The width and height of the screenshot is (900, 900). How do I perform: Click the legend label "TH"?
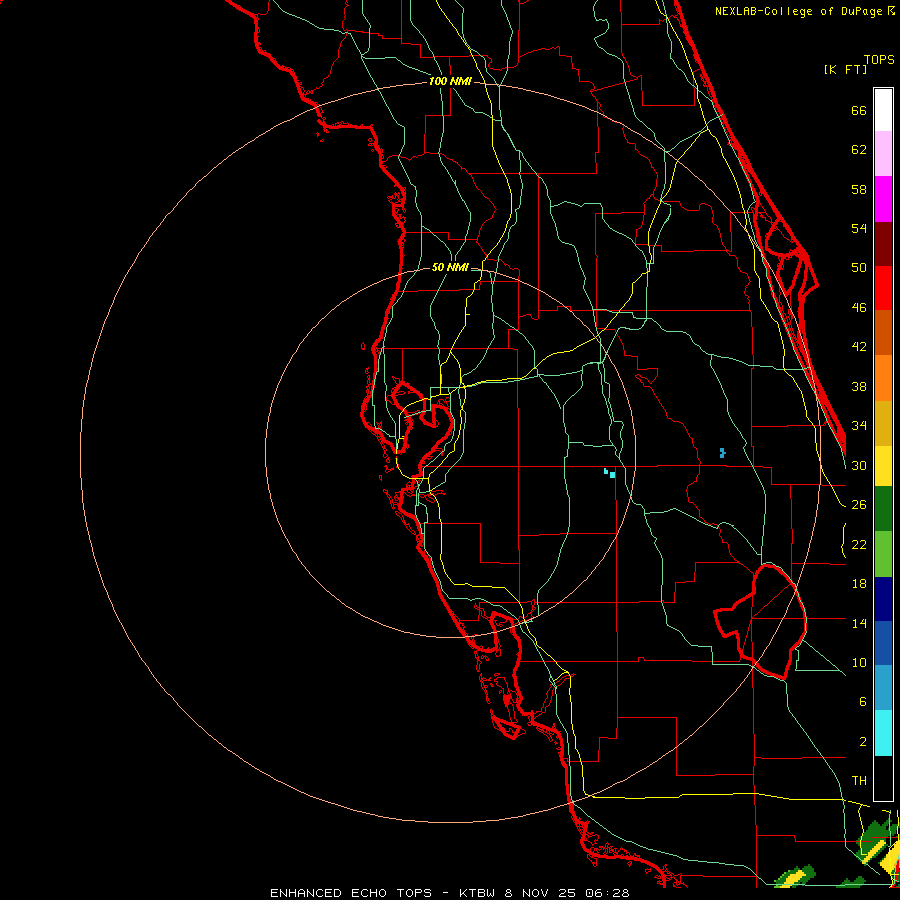(859, 780)
